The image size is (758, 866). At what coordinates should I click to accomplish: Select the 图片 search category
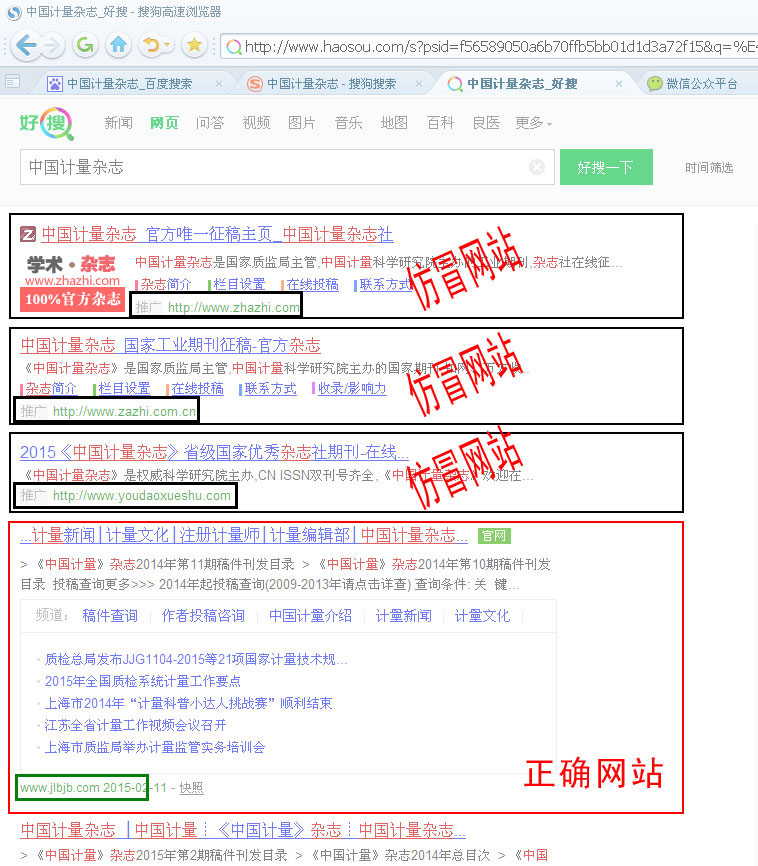[x=301, y=123]
